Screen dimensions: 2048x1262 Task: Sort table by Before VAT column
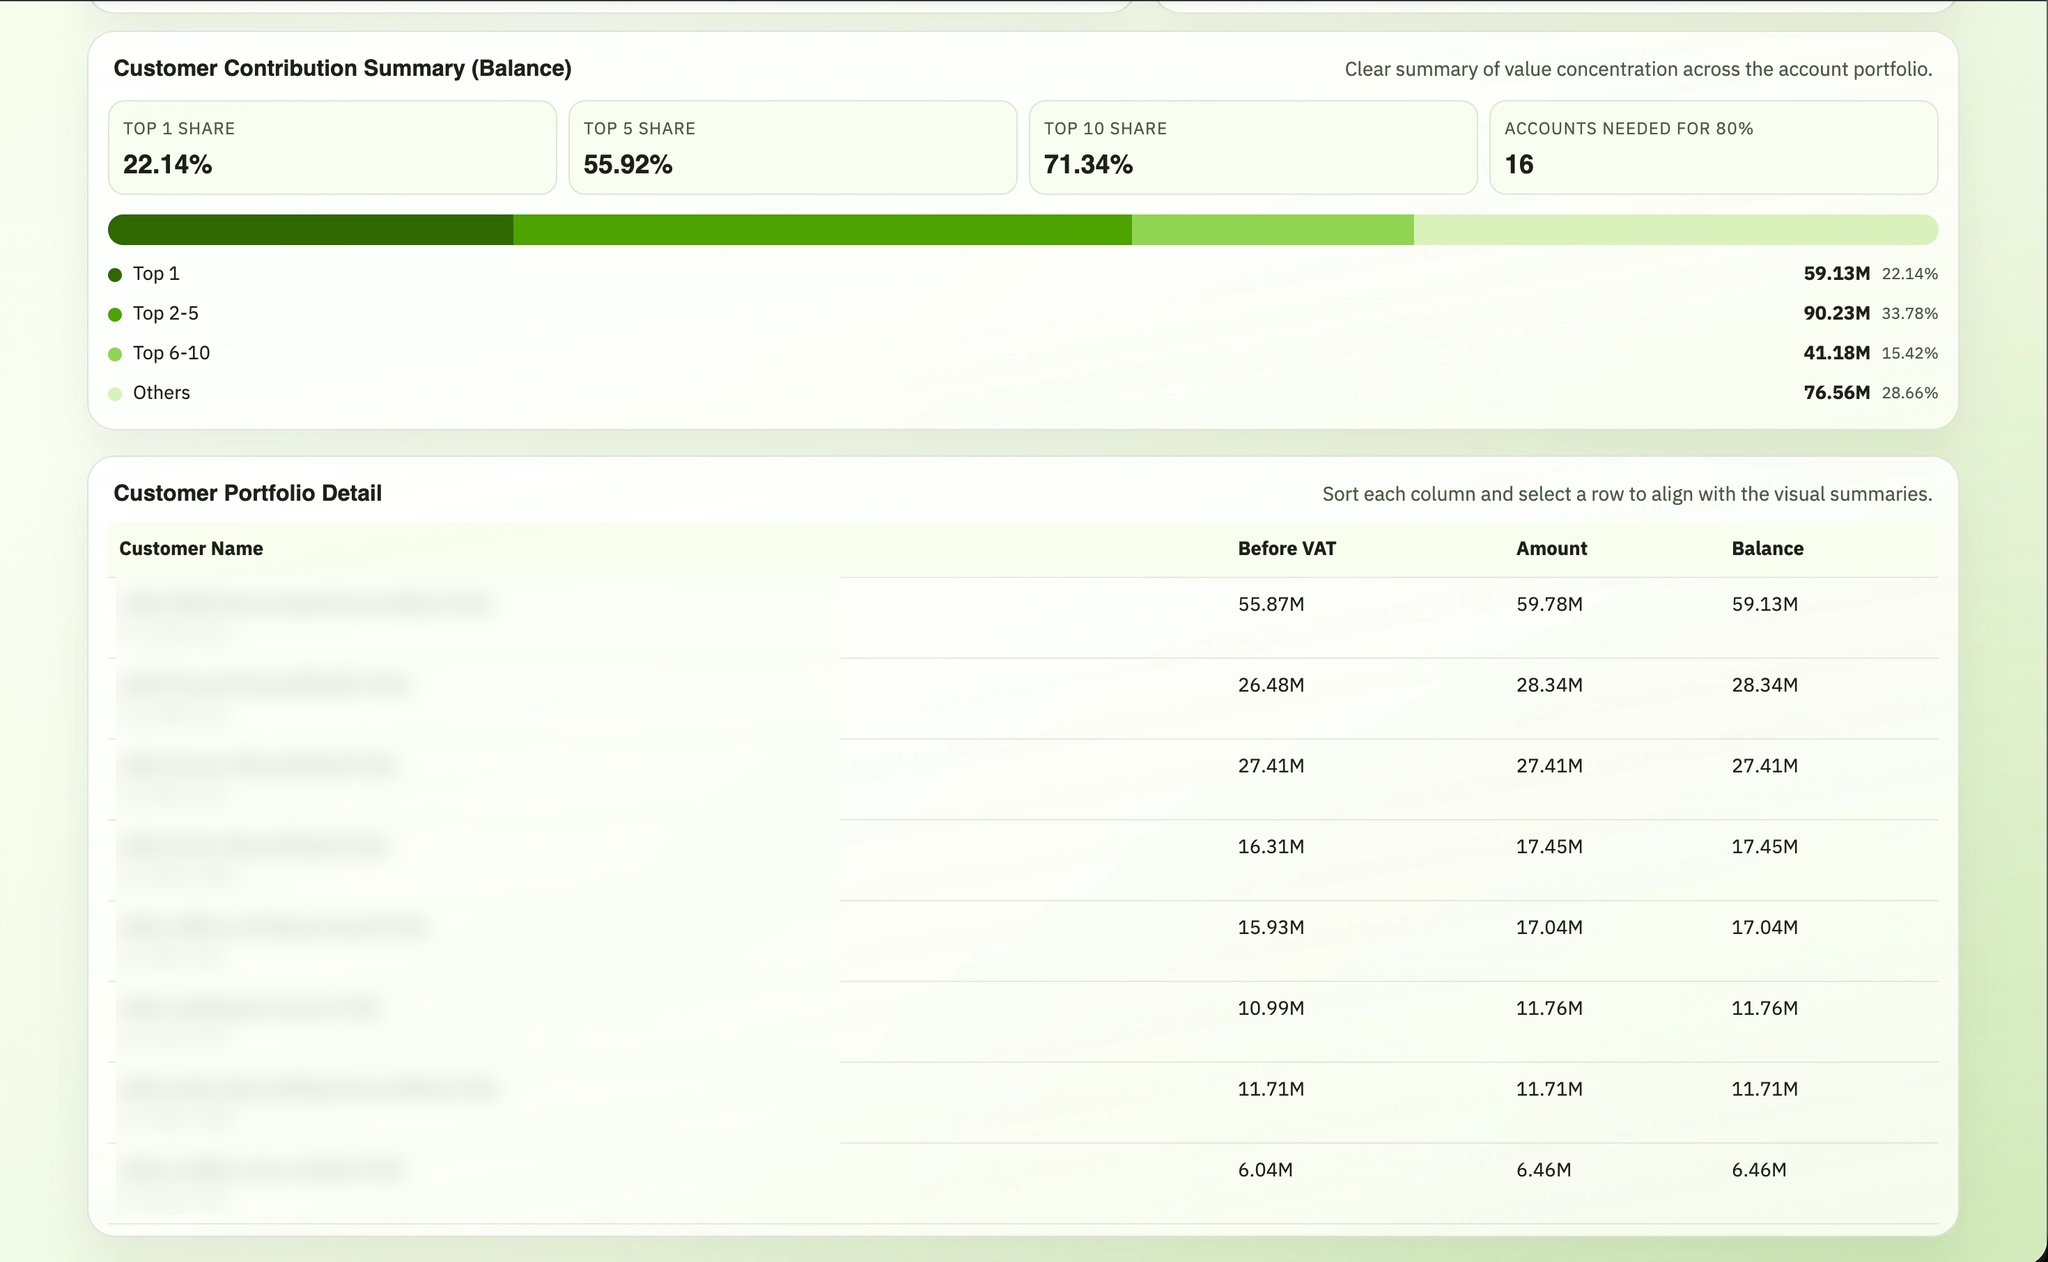[1287, 549]
